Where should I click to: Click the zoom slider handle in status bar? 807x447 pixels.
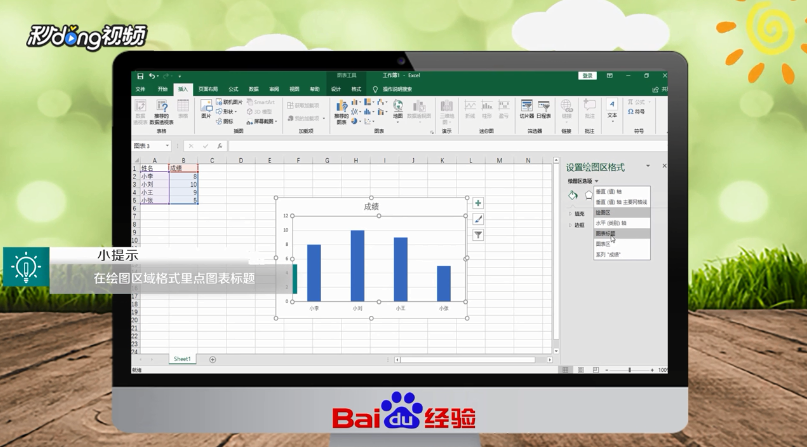tap(629, 370)
